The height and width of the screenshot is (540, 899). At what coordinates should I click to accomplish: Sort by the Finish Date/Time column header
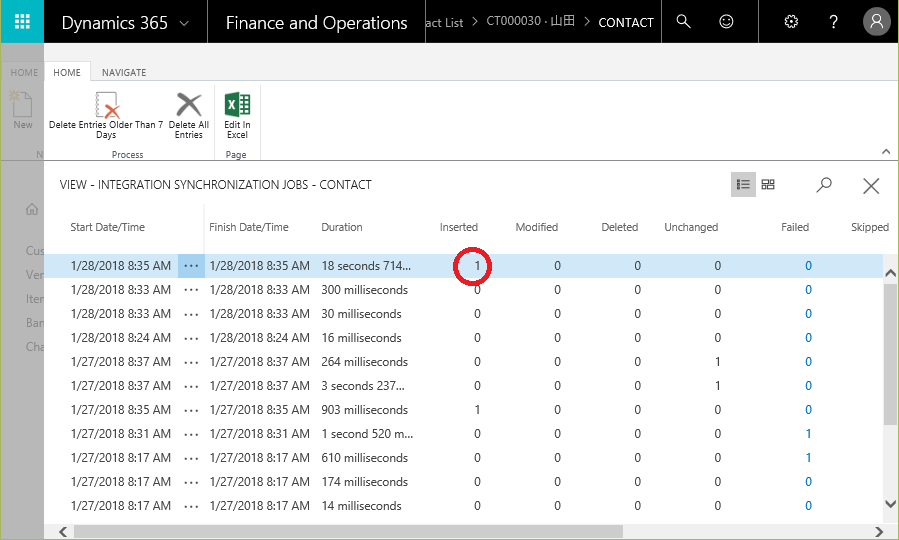click(248, 227)
